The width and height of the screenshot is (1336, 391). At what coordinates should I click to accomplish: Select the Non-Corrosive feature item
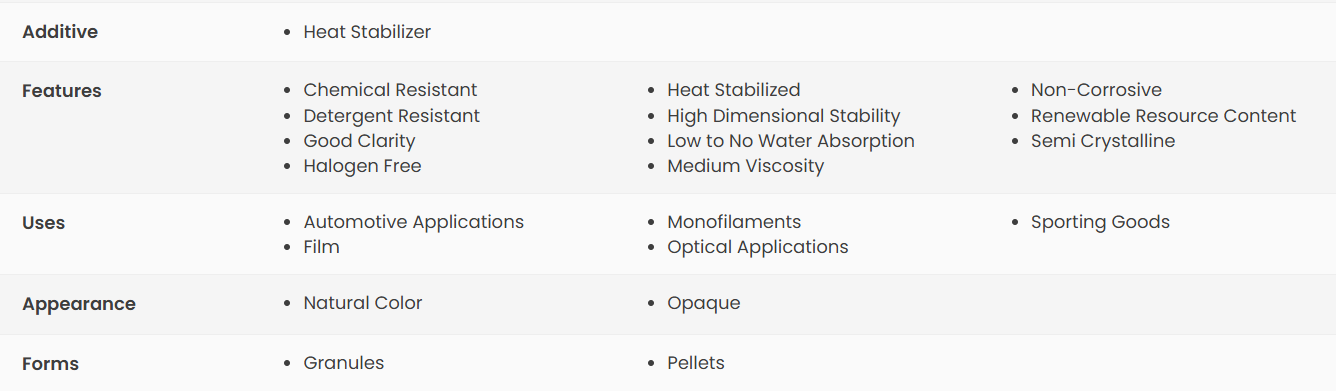click(1096, 90)
